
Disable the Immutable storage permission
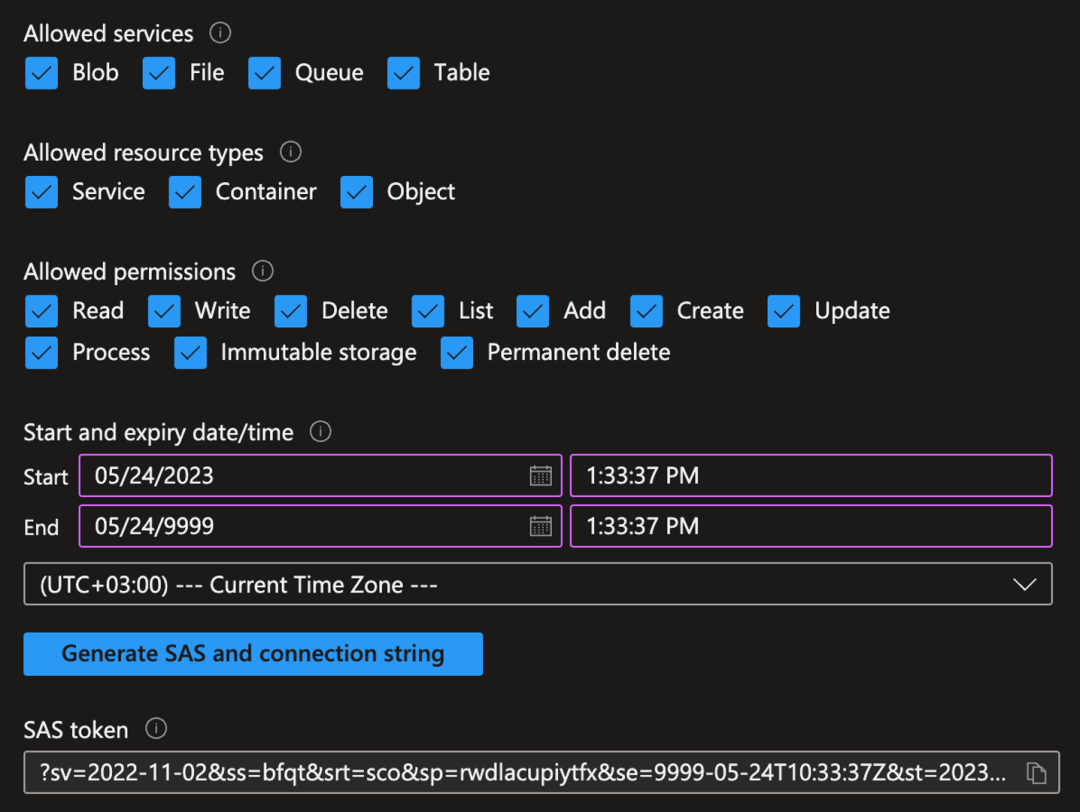coord(190,353)
